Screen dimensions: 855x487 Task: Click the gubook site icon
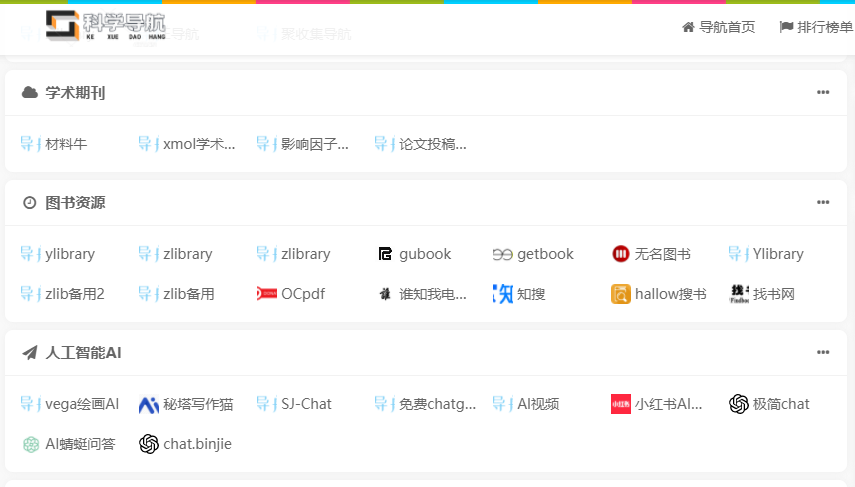(385, 254)
